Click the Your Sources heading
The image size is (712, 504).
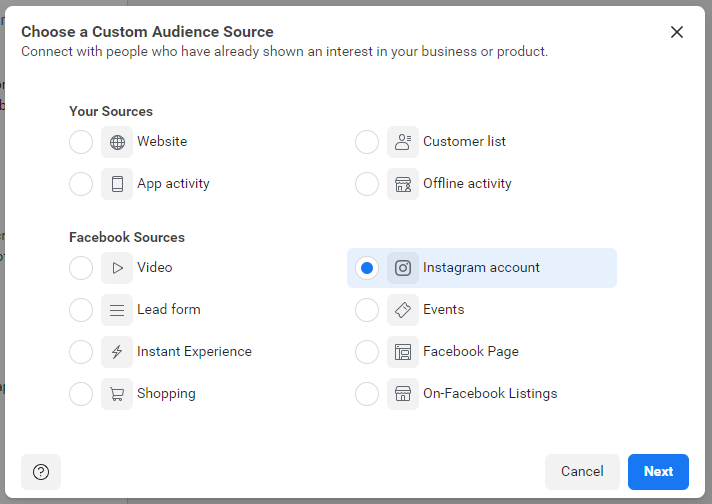click(x=111, y=111)
